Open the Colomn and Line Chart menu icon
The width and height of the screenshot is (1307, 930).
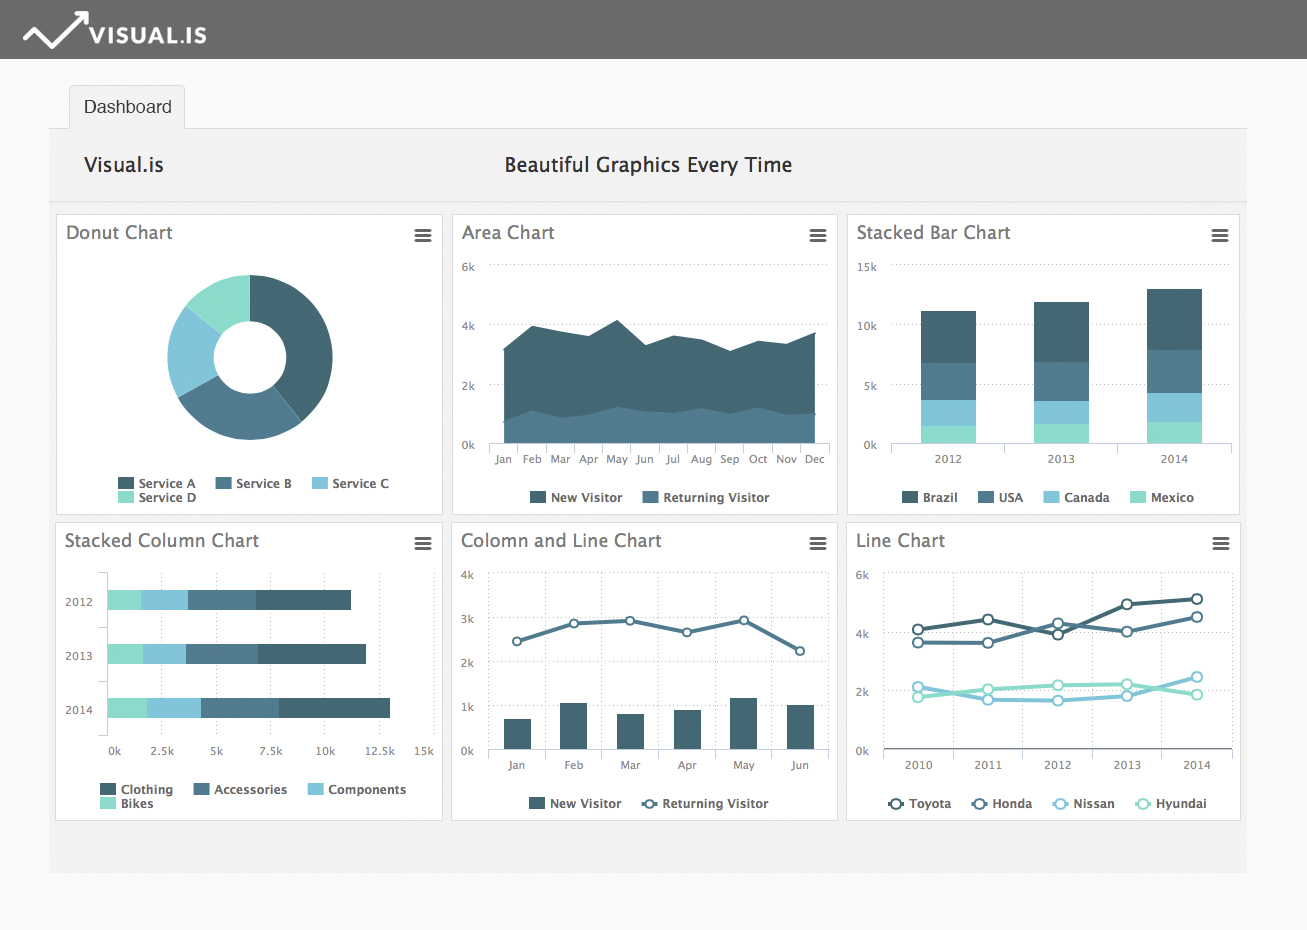(x=818, y=544)
